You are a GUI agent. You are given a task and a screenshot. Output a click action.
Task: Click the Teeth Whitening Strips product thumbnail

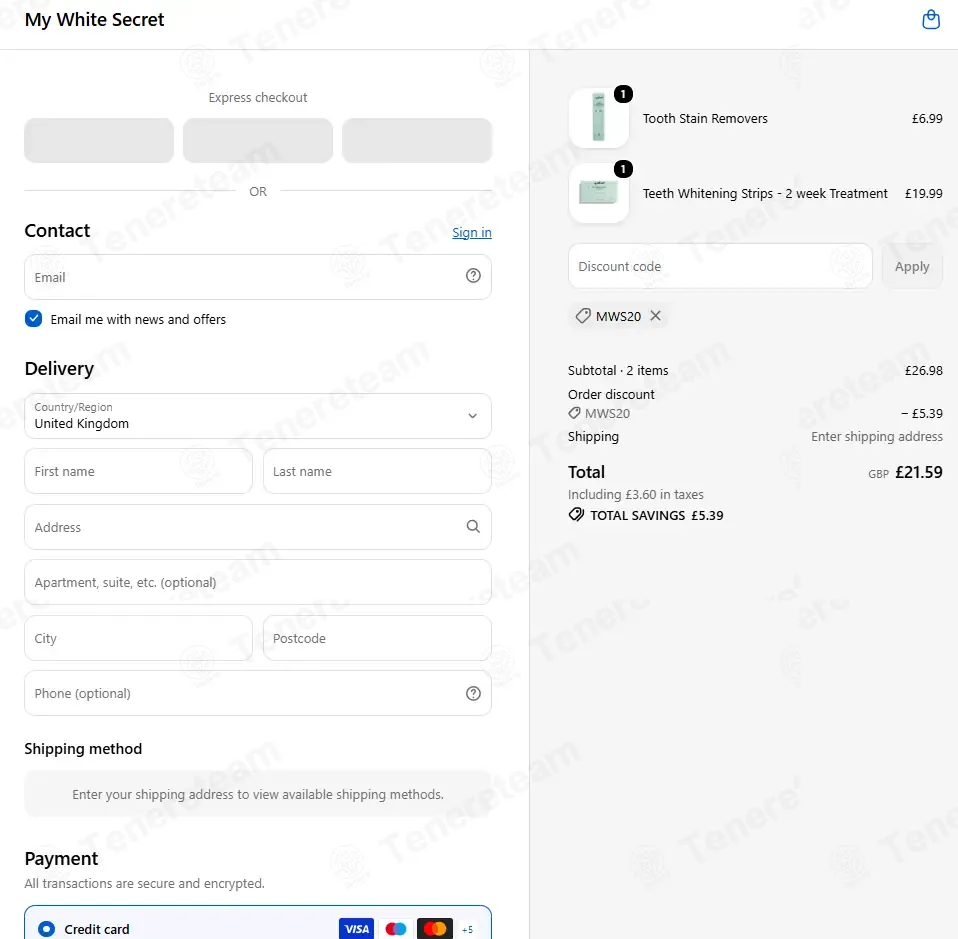[599, 193]
